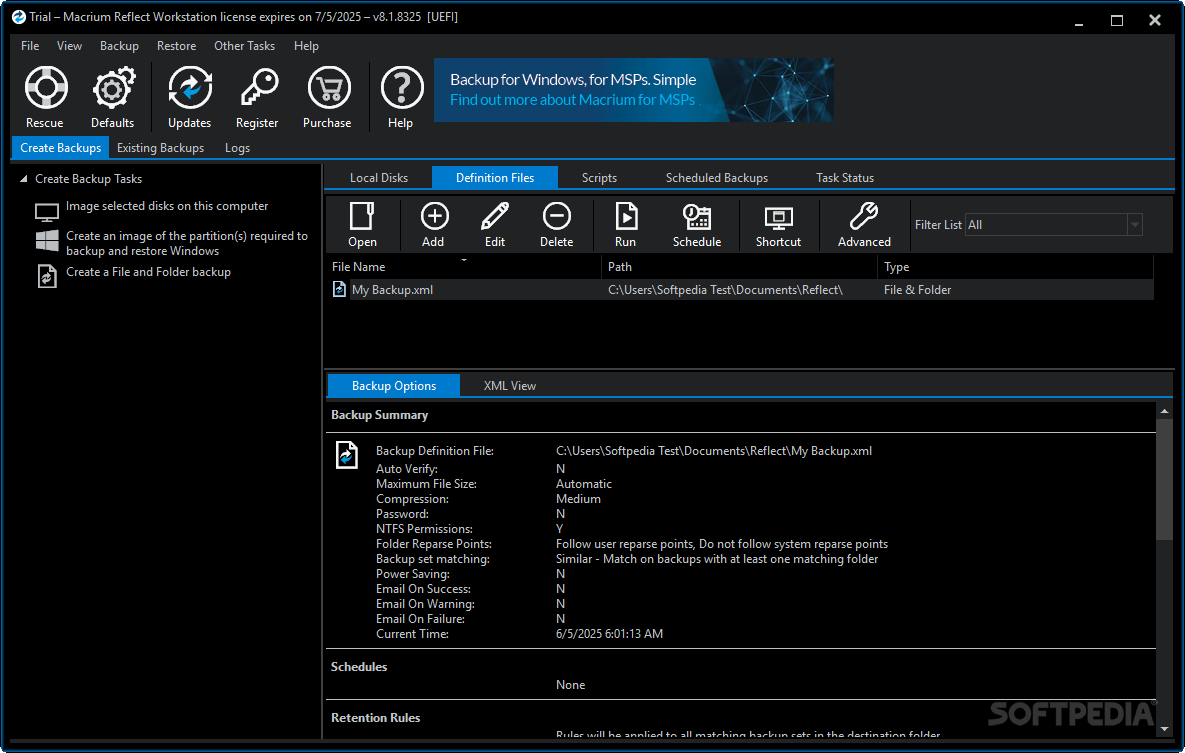Click Create a File and Folder backup
The height and width of the screenshot is (753, 1185).
click(x=148, y=271)
